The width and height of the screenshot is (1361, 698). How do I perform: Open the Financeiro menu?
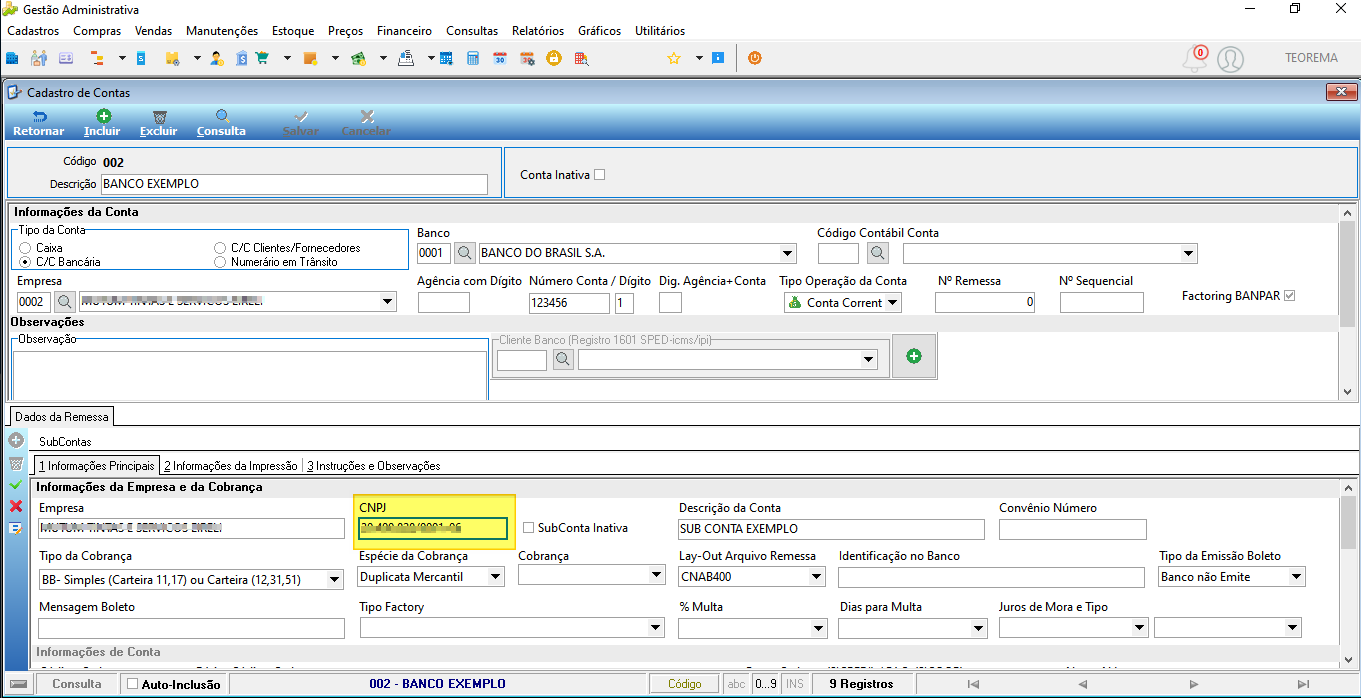(x=405, y=31)
